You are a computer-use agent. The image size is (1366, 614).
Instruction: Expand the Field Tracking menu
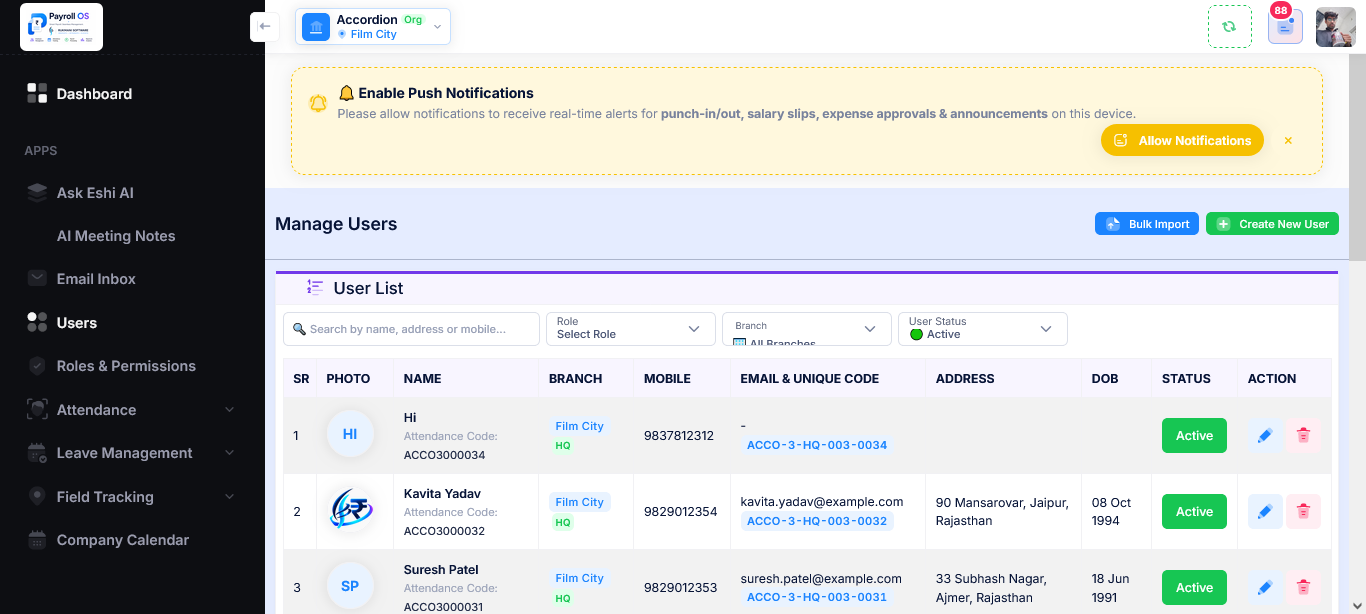pyautogui.click(x=132, y=497)
